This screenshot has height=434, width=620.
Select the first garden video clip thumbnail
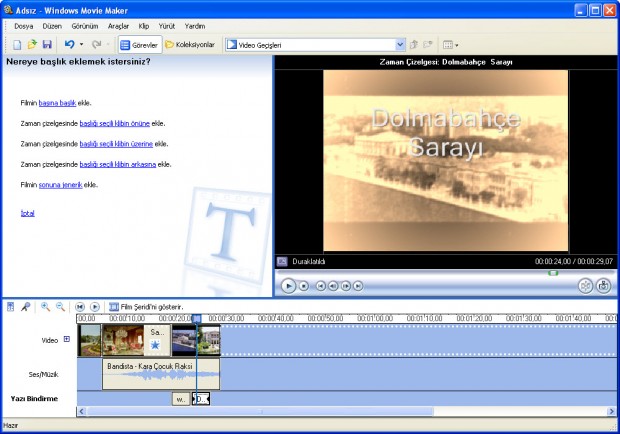(x=90, y=340)
